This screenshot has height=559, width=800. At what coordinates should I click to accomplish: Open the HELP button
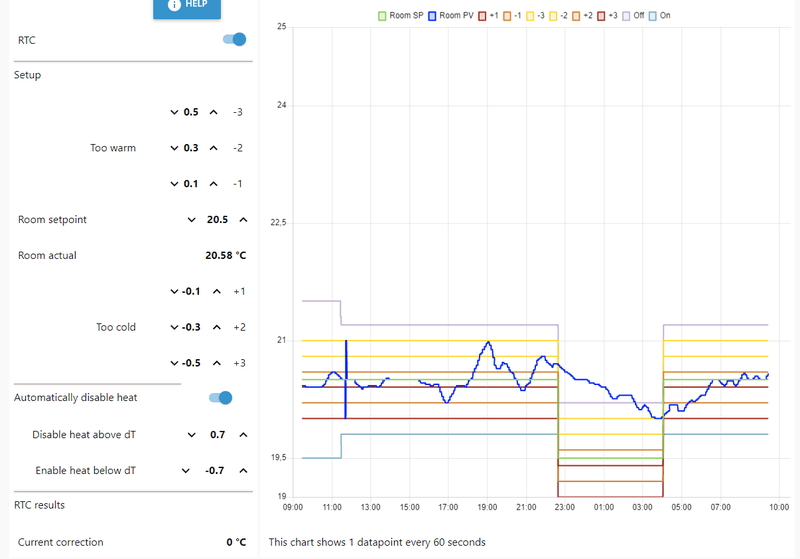(x=187, y=6)
